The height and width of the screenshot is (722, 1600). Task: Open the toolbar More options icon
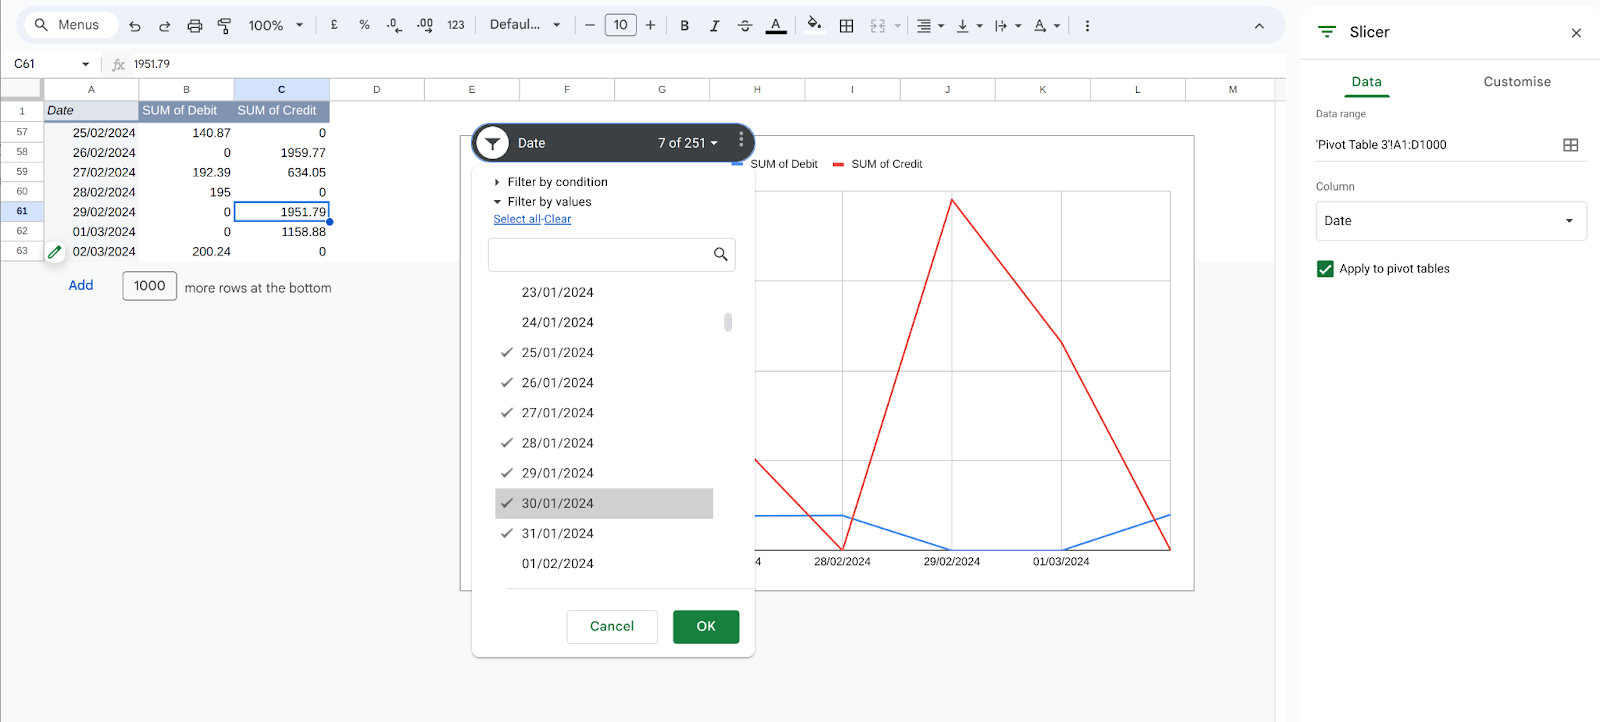(x=1087, y=26)
